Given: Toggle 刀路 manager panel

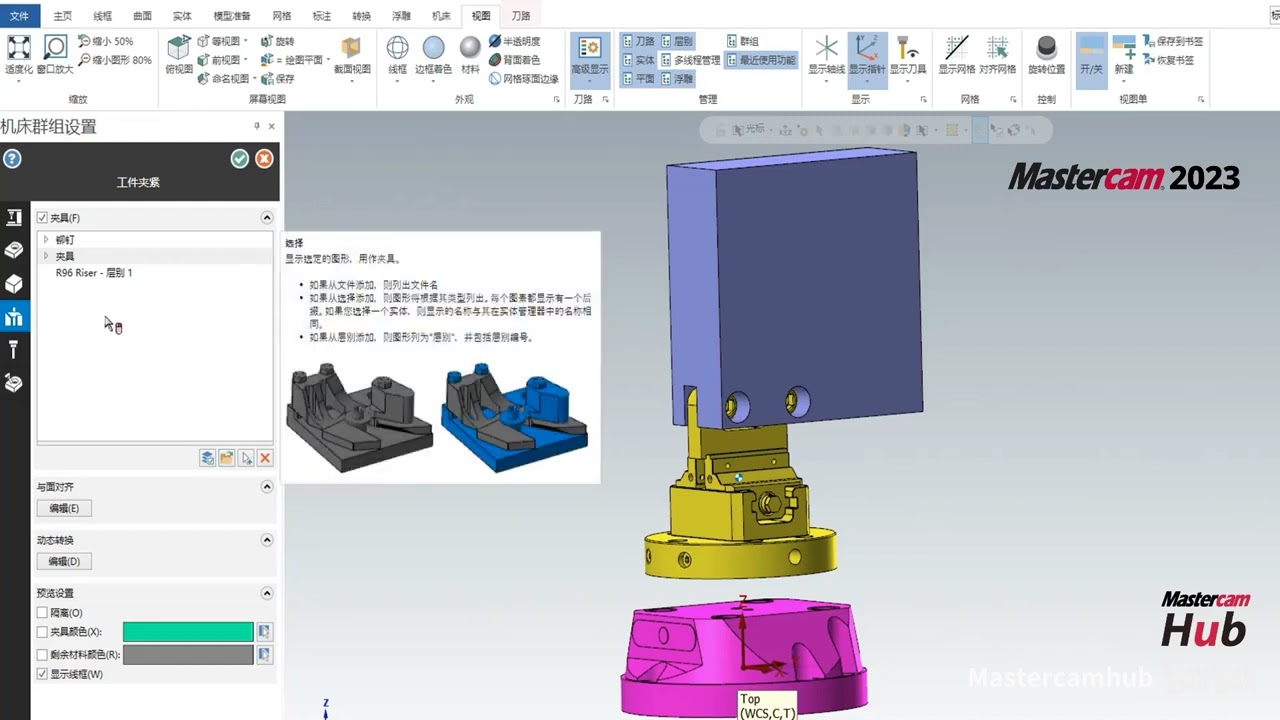Looking at the screenshot, I should click(x=638, y=42).
